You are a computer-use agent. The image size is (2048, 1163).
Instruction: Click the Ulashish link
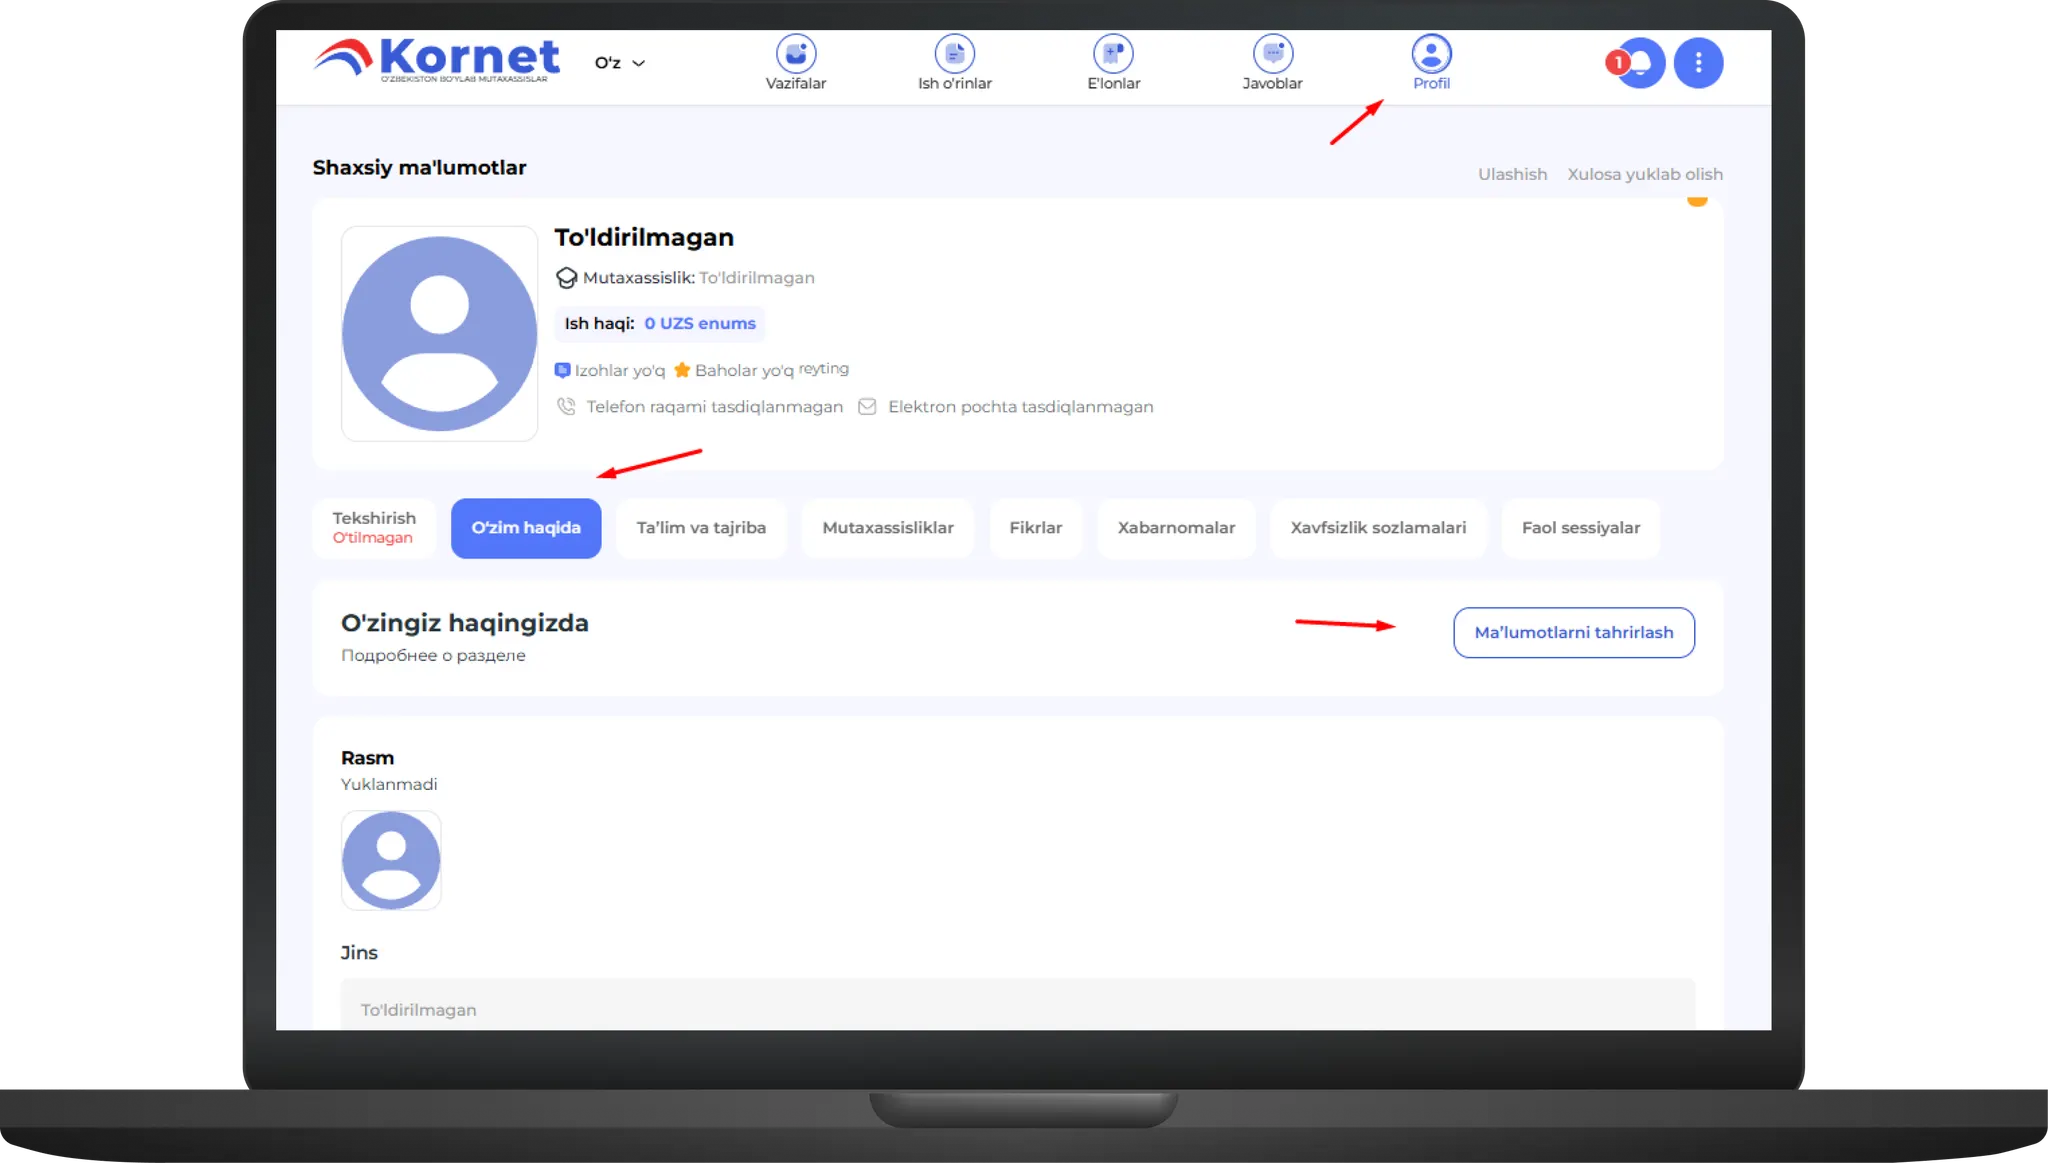point(1512,174)
